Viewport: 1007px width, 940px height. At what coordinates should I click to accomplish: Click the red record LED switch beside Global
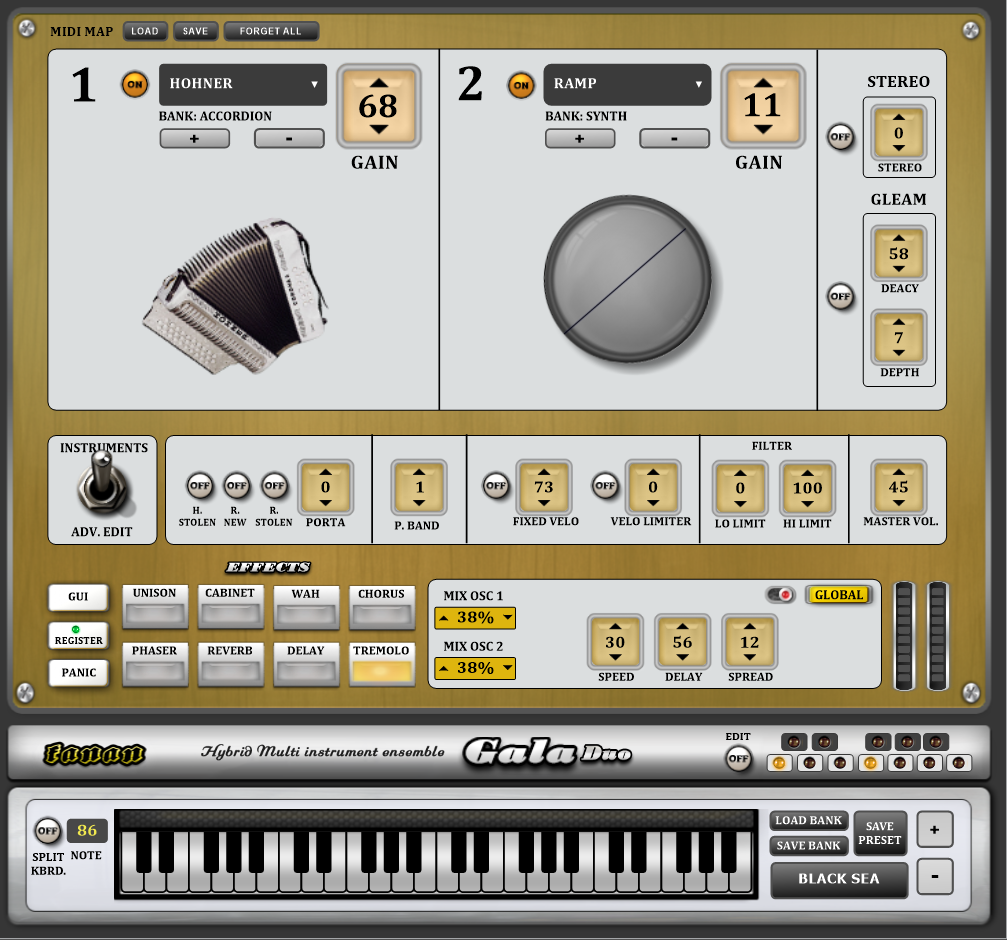(780, 595)
